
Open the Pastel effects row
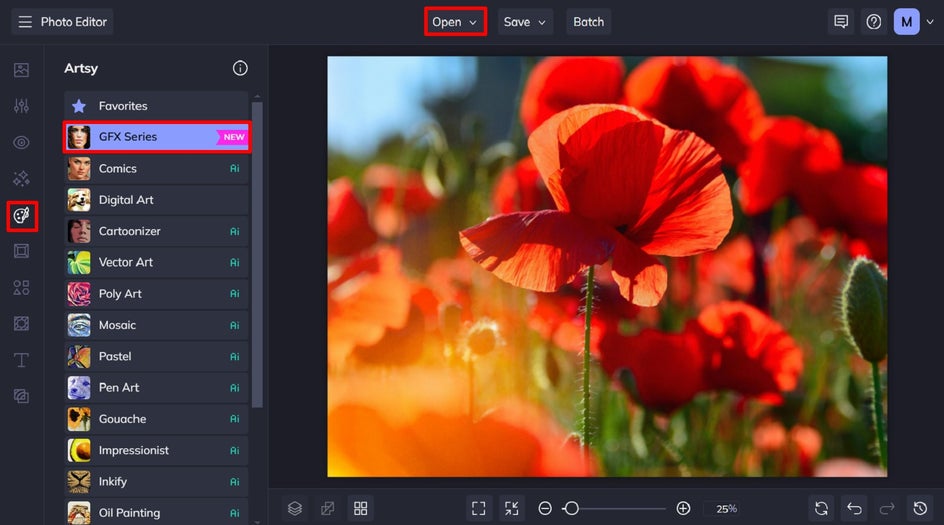pyautogui.click(x=157, y=356)
